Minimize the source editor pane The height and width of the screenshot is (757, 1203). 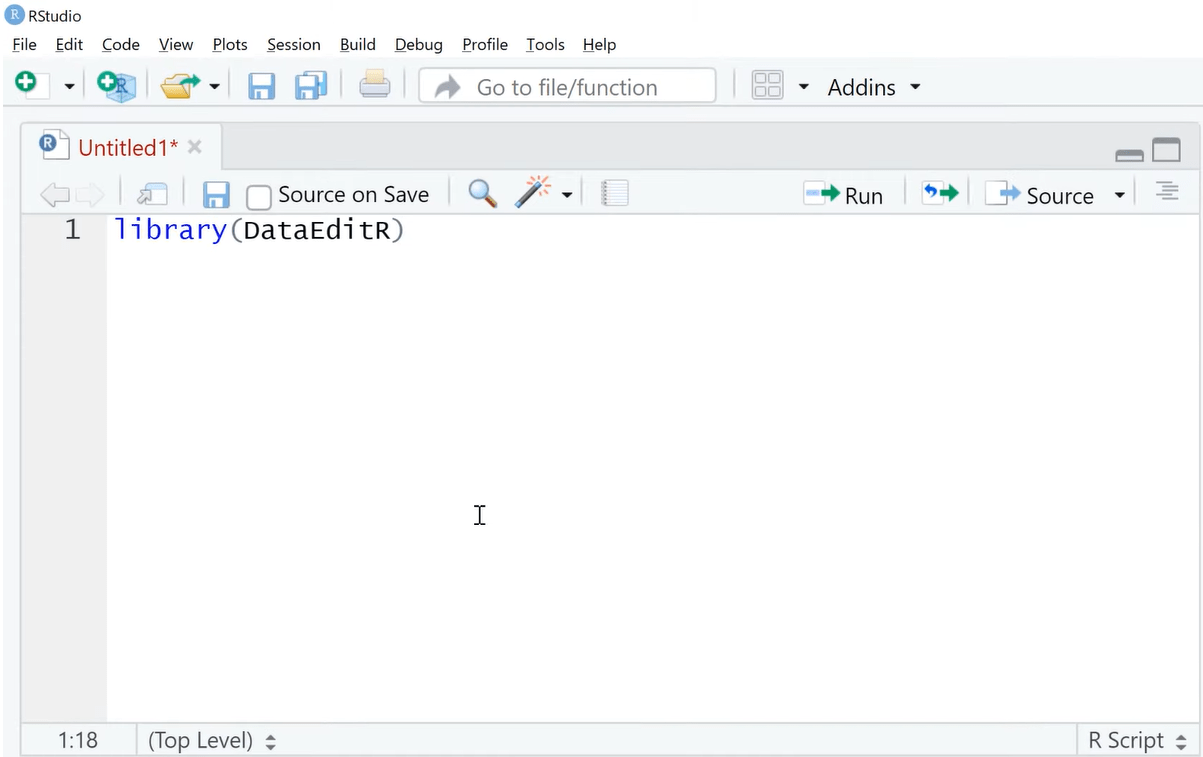pyautogui.click(x=1130, y=154)
